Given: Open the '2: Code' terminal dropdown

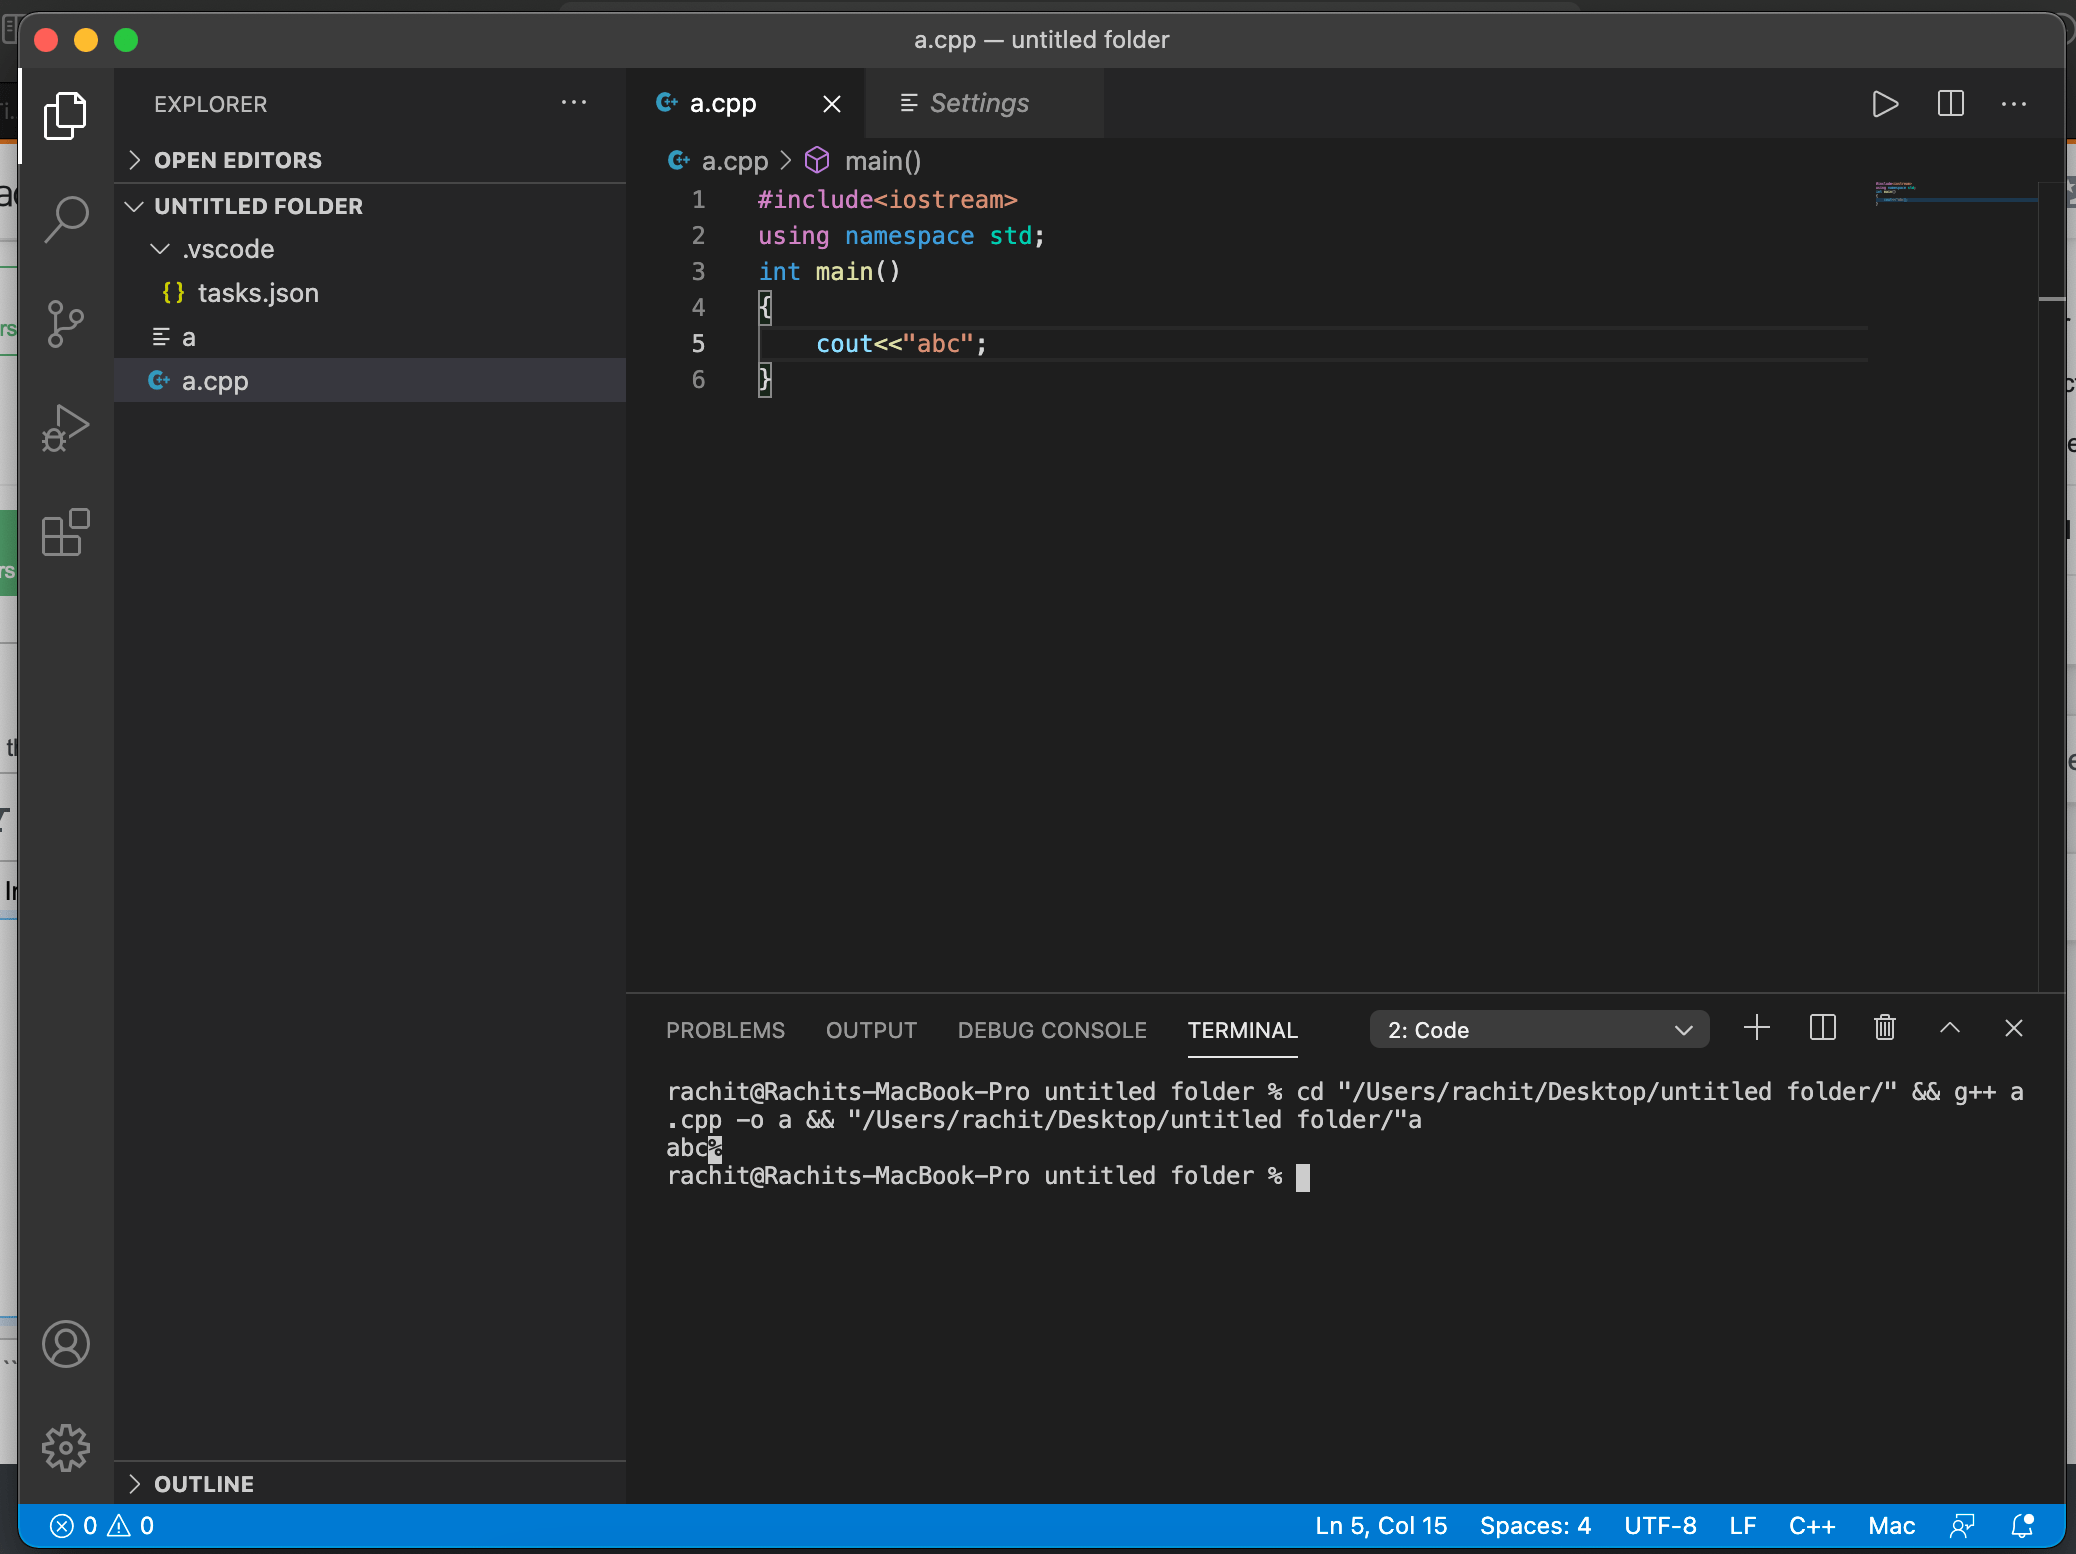Looking at the screenshot, I should tap(1539, 1029).
